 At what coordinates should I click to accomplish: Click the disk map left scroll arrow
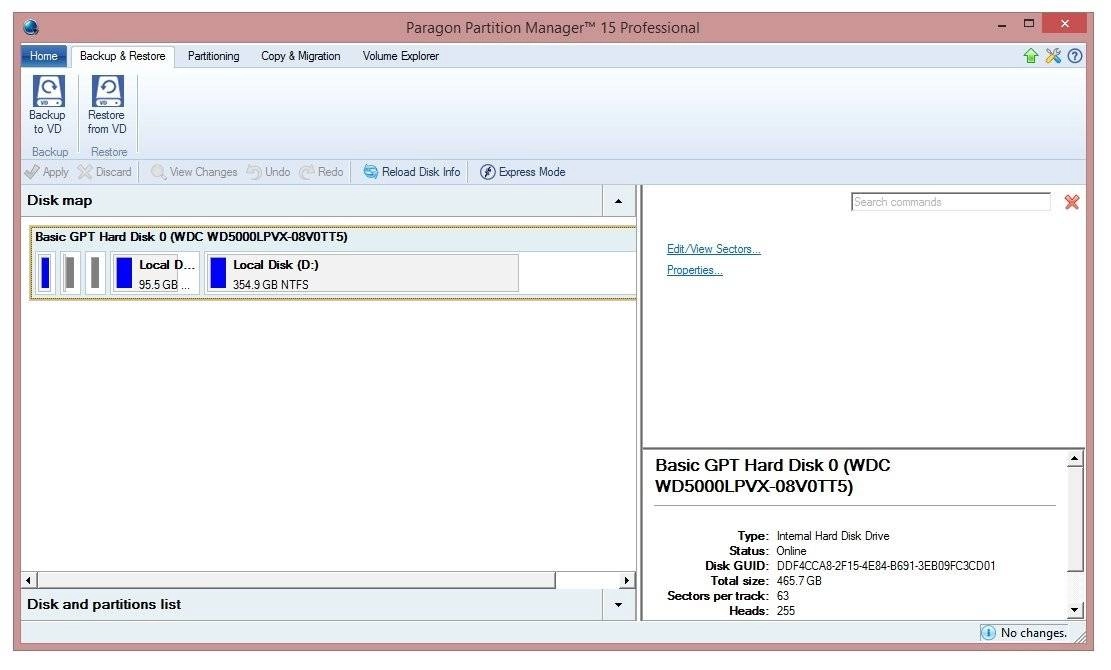click(x=29, y=581)
